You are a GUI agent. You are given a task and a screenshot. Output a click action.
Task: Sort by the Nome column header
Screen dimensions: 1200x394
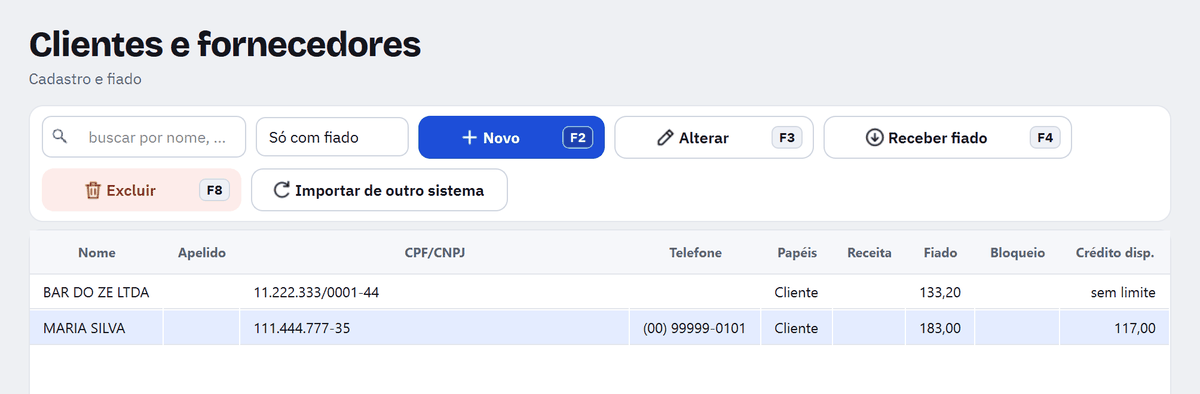pos(97,253)
